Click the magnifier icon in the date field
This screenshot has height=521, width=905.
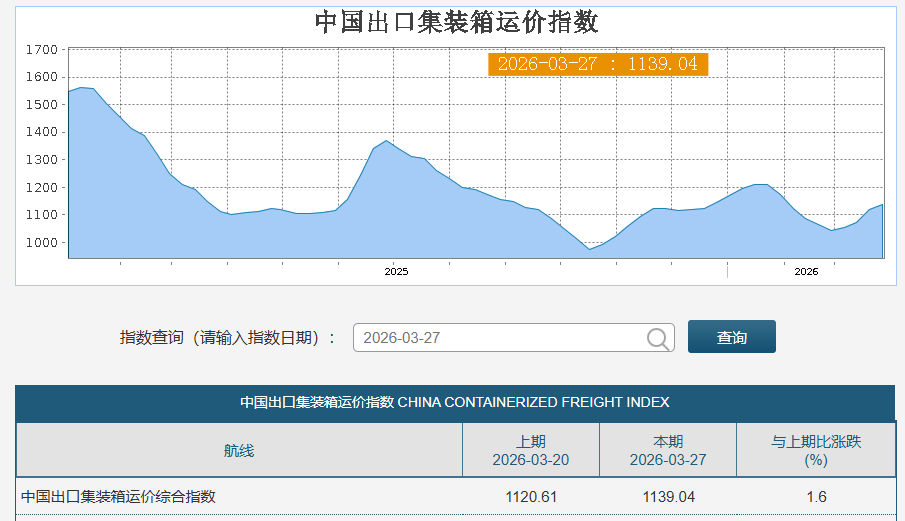click(658, 338)
